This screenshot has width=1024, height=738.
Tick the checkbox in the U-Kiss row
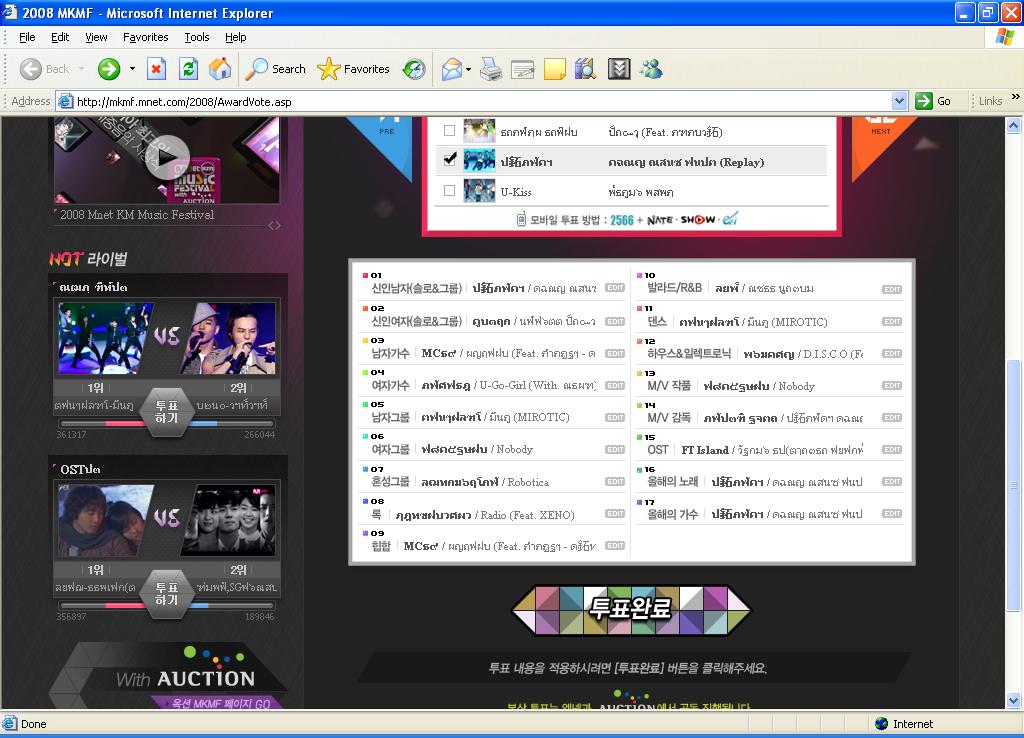pos(449,191)
